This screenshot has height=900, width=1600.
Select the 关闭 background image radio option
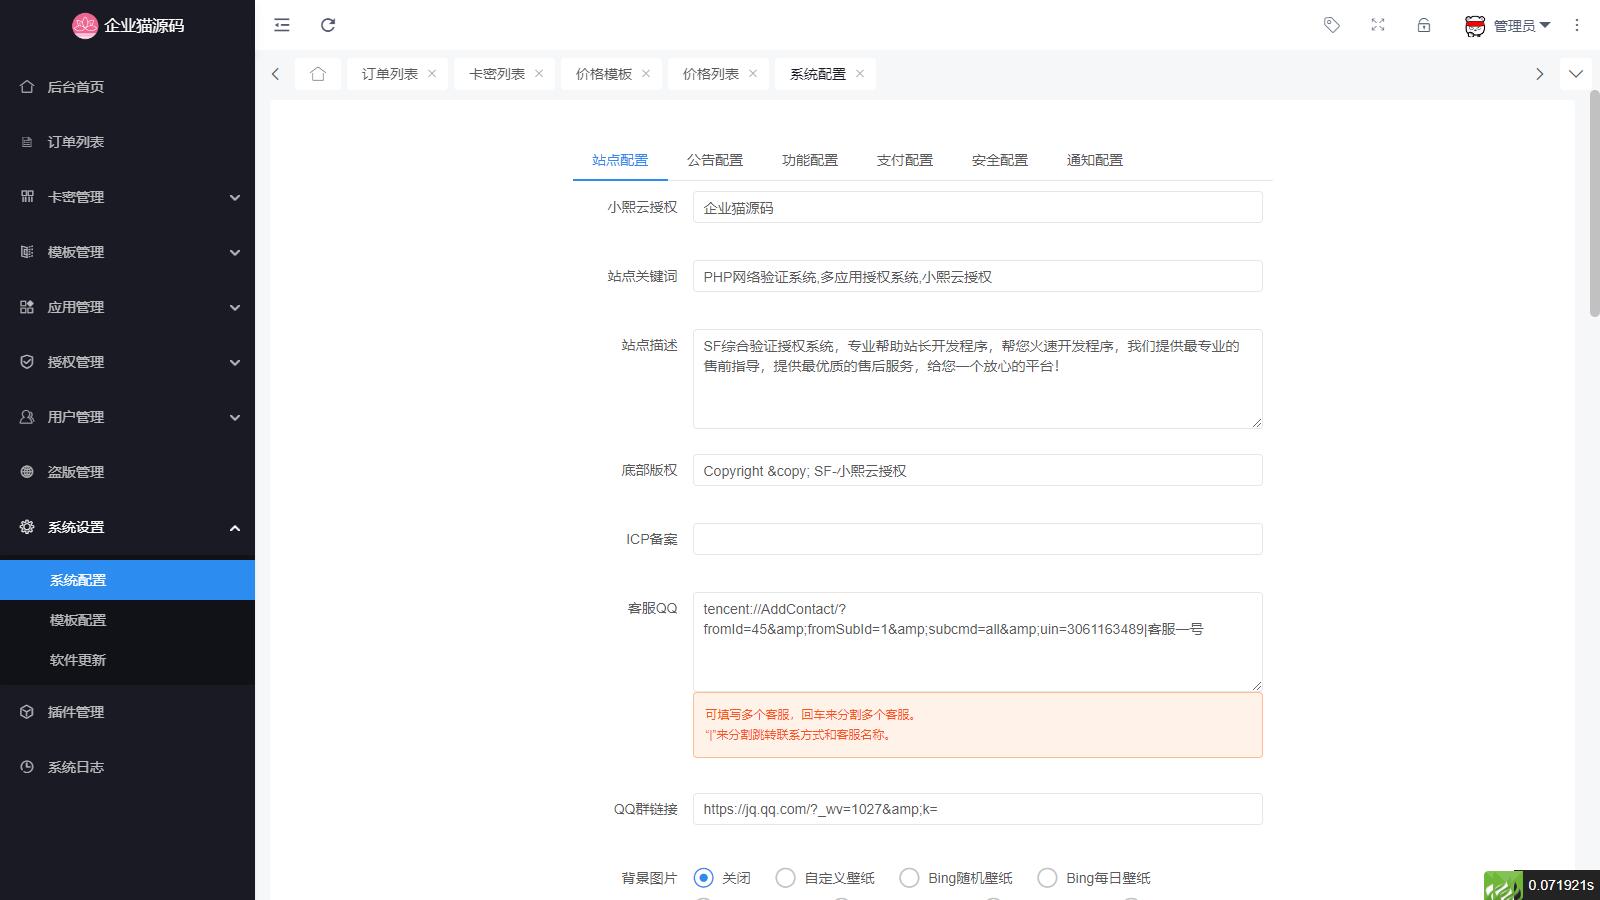click(x=704, y=878)
